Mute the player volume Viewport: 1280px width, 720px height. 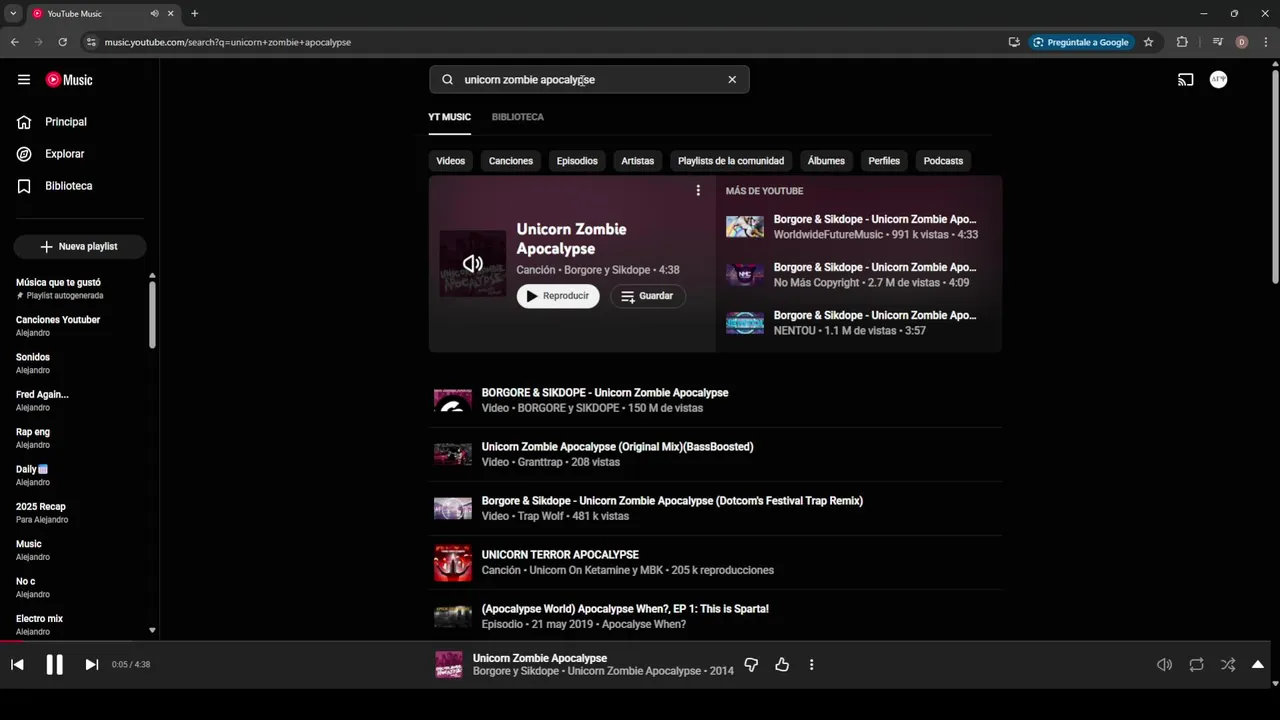pos(1164,664)
